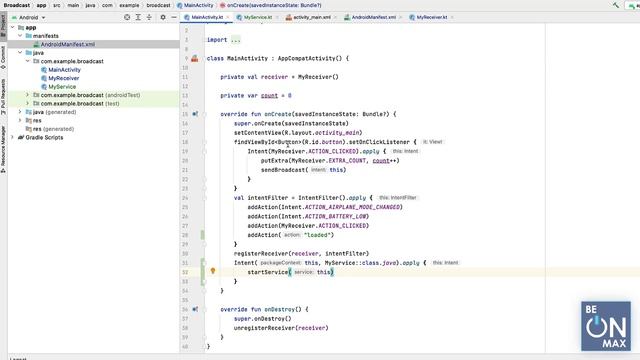
Task: Click the Expand All icon in Project panel
Action: point(138,17)
